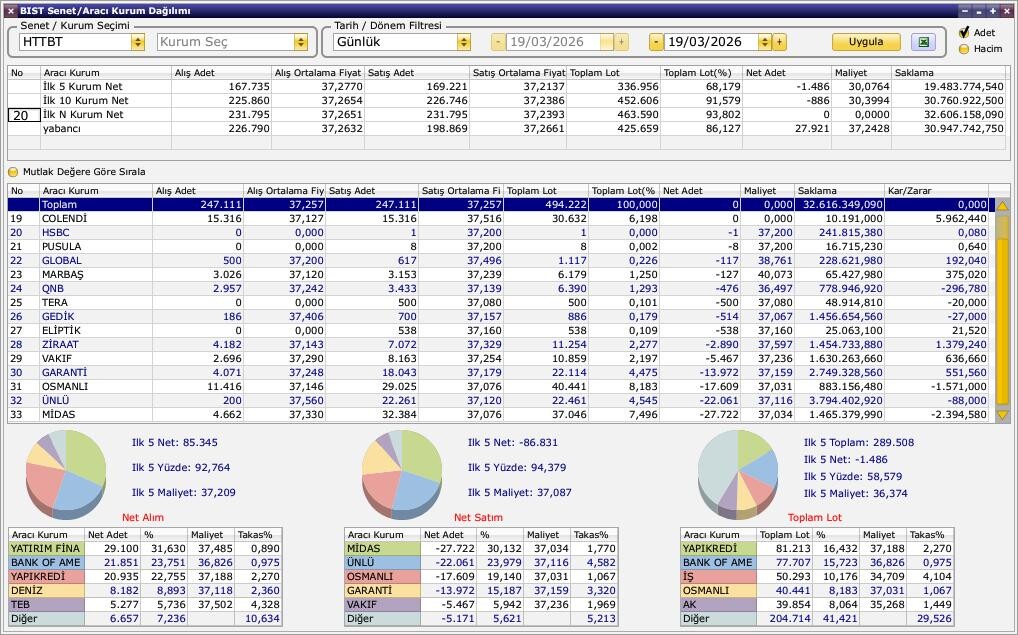Export data with the Excel icon
The height and width of the screenshot is (635, 1018).
[x=923, y=42]
